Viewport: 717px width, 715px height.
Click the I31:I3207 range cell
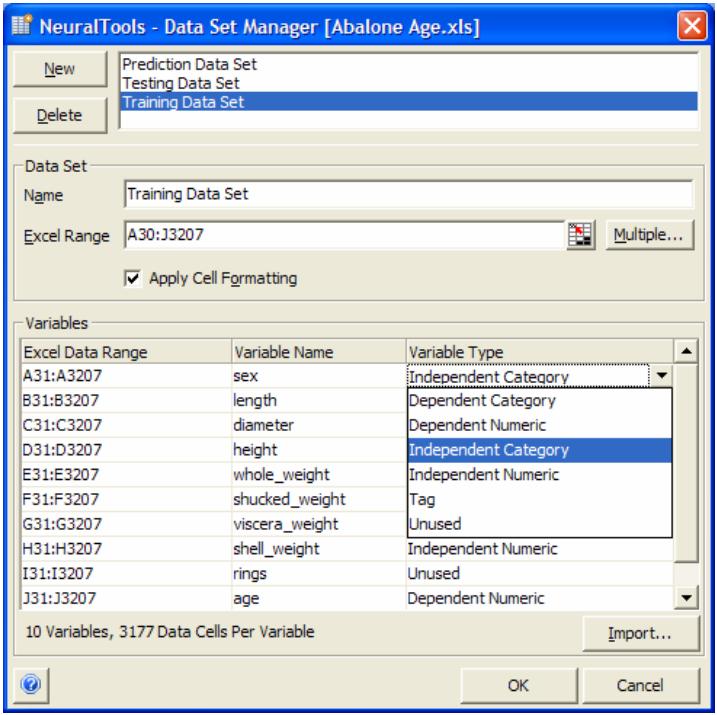tap(127, 574)
